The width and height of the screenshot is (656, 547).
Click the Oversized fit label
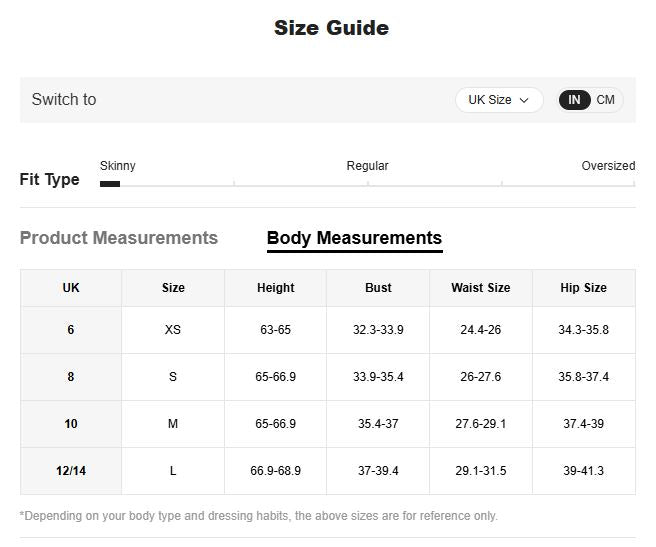coord(608,166)
